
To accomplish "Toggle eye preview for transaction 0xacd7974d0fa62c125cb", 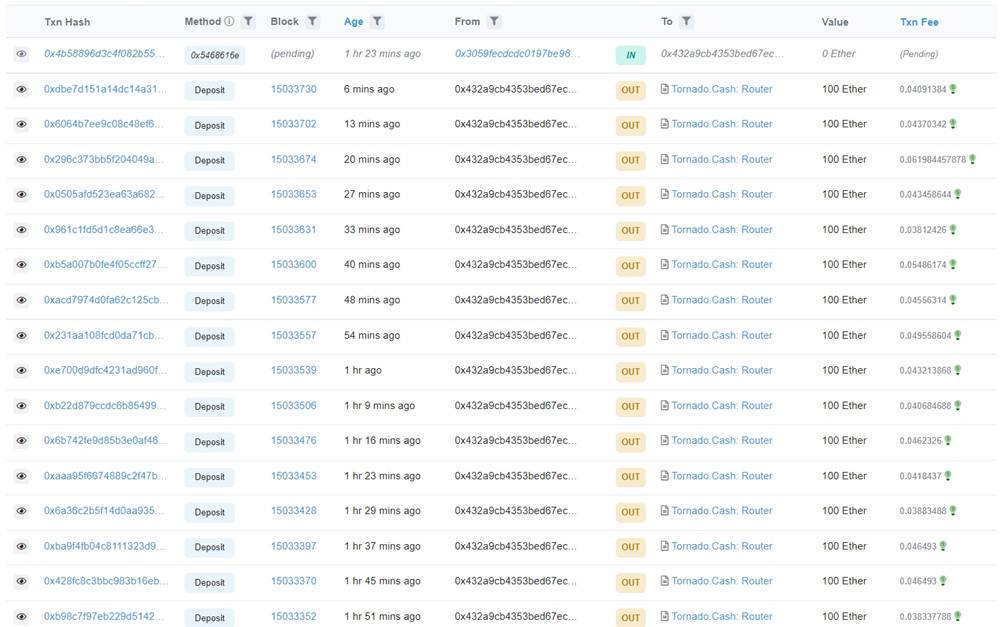I will [x=22, y=300].
